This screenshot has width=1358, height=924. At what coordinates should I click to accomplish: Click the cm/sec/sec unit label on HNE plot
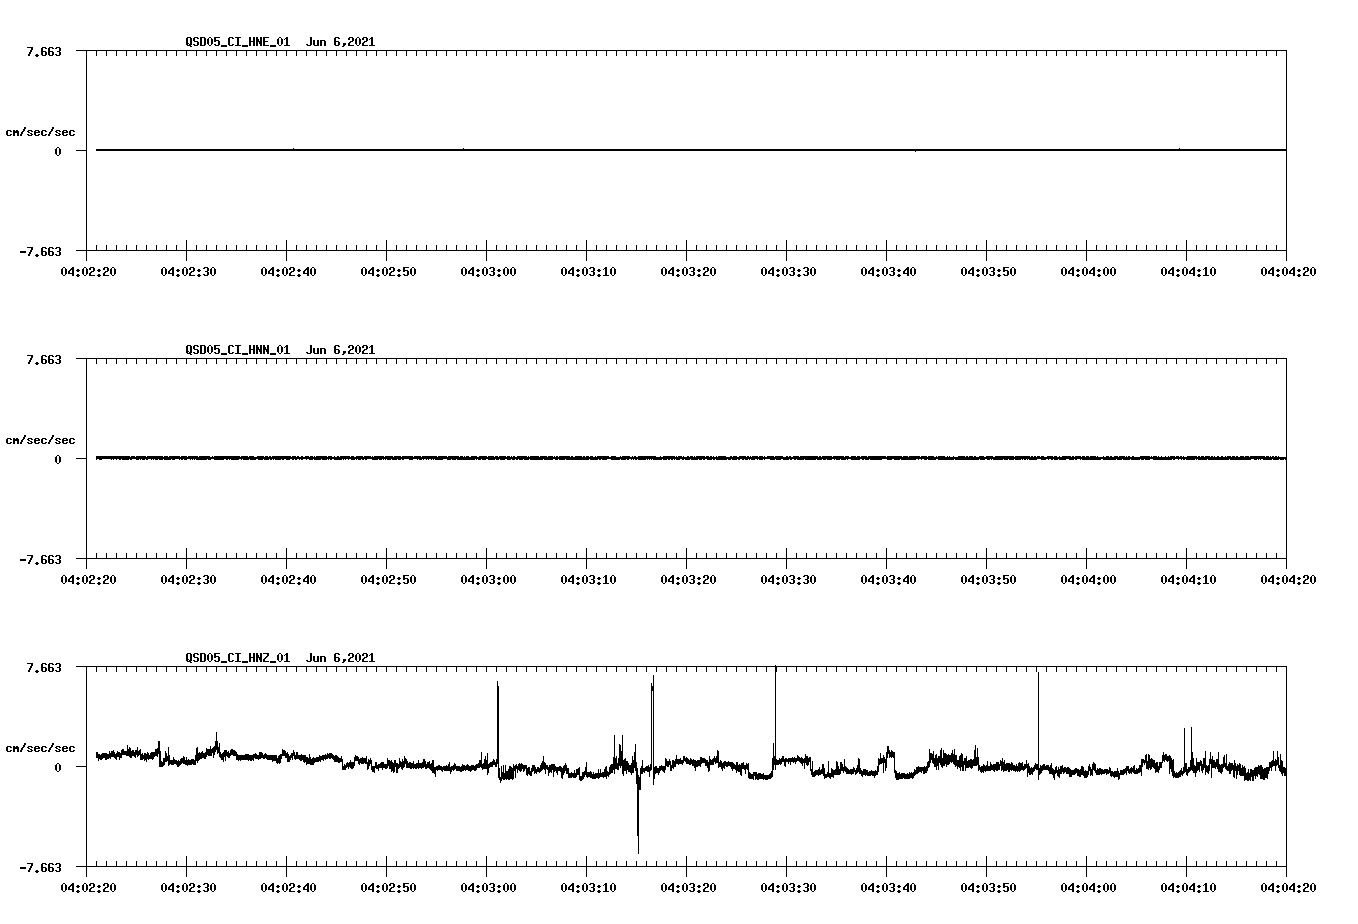(x=40, y=132)
